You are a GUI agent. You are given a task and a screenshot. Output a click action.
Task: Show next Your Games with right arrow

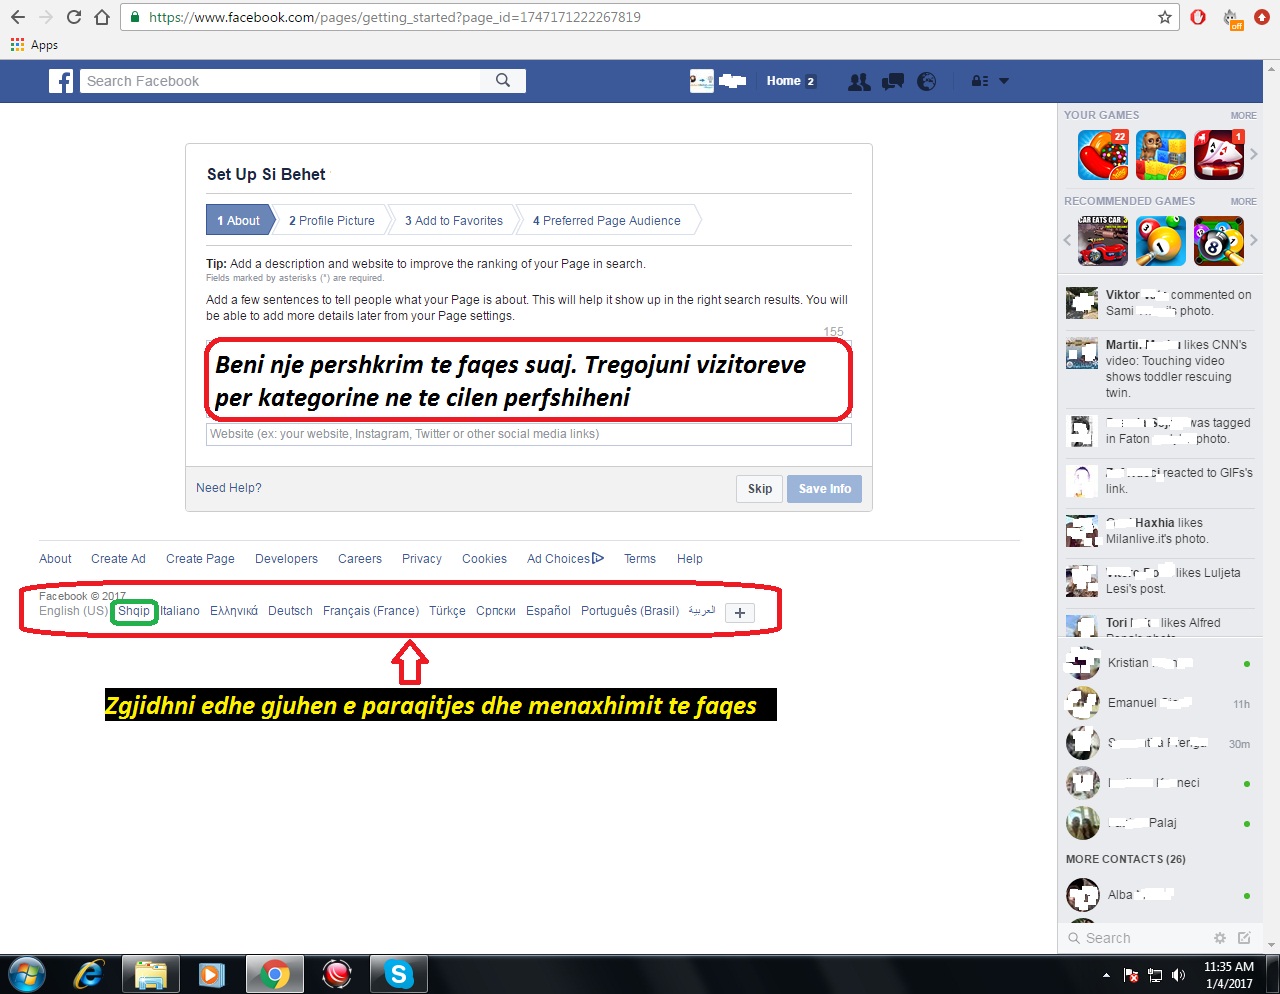tap(1254, 155)
